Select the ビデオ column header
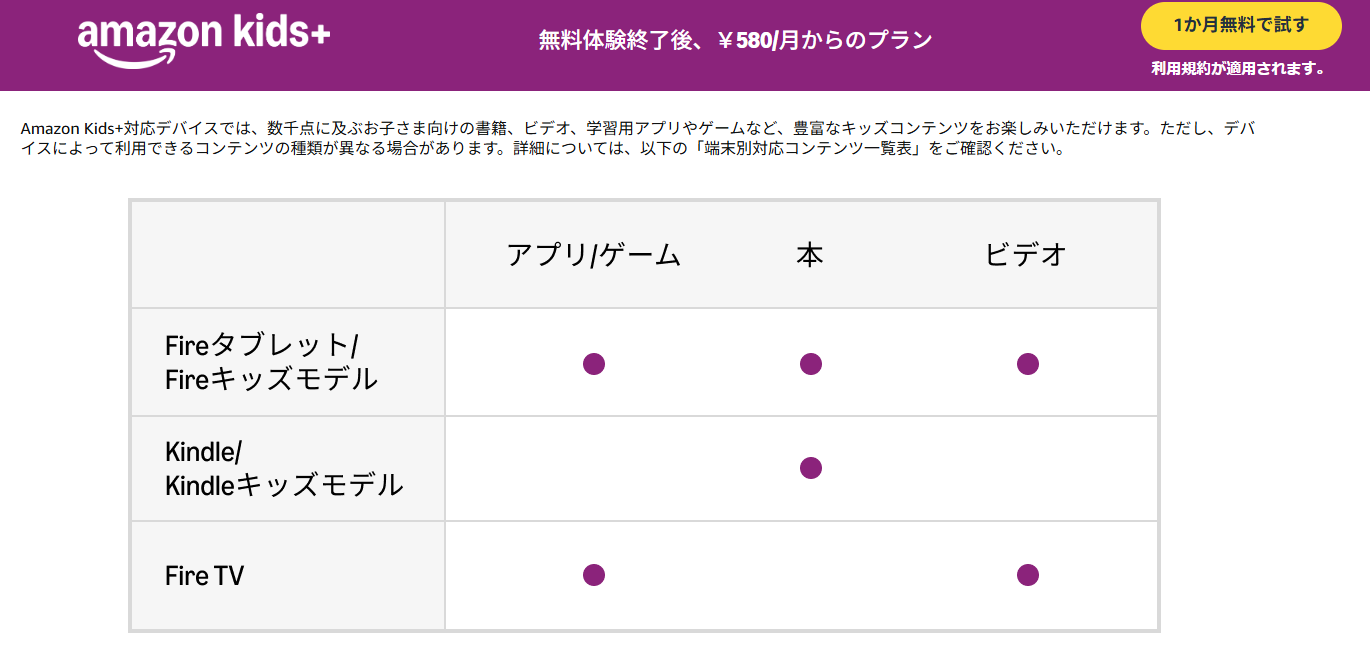The height and width of the screenshot is (652, 1370). click(x=1026, y=255)
